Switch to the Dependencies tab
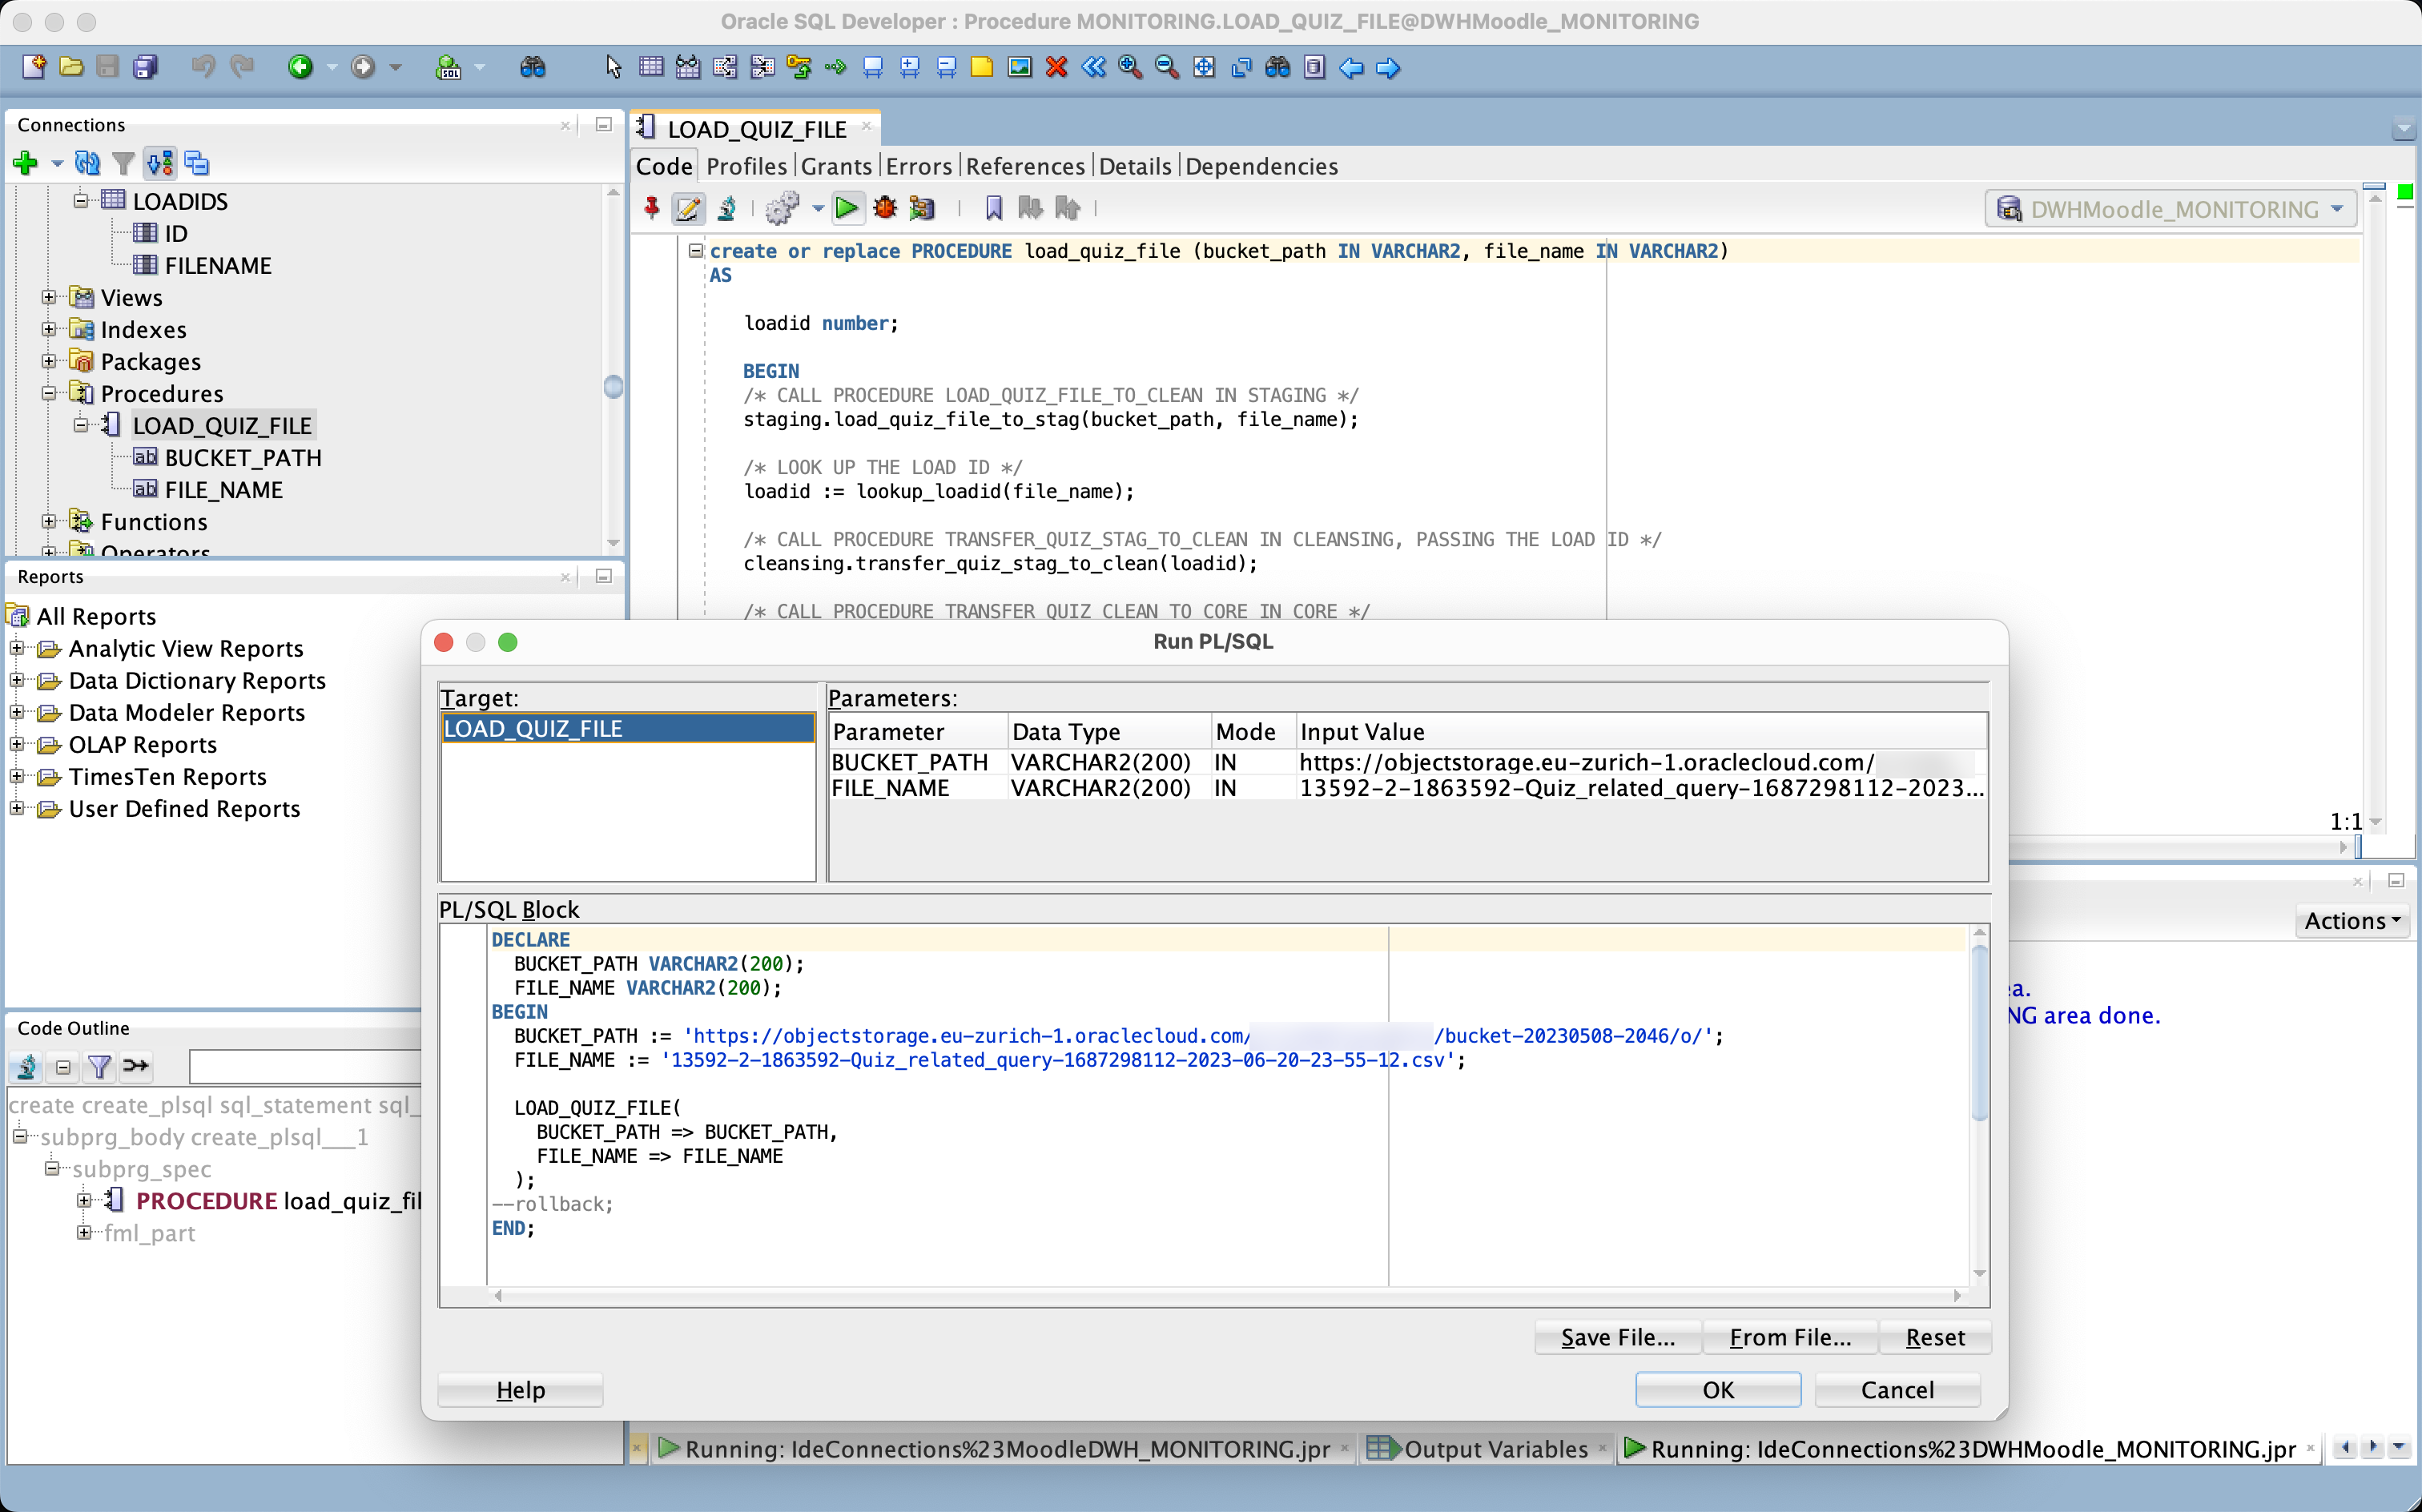 1261,166
